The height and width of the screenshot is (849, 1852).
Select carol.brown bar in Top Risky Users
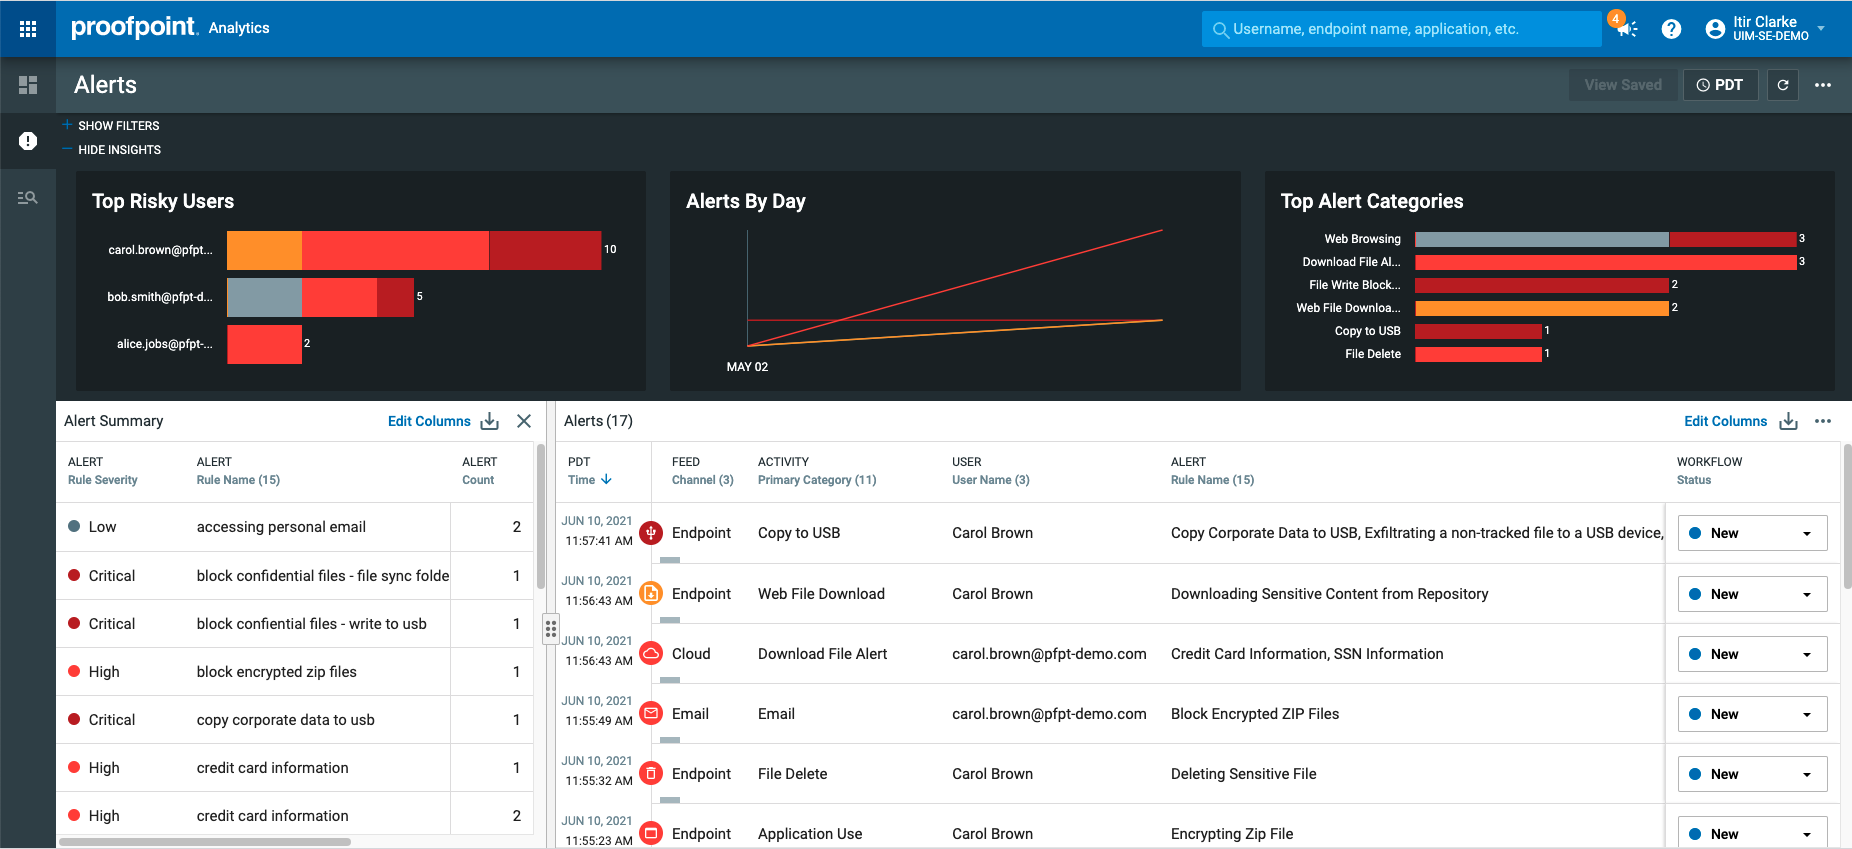point(414,250)
